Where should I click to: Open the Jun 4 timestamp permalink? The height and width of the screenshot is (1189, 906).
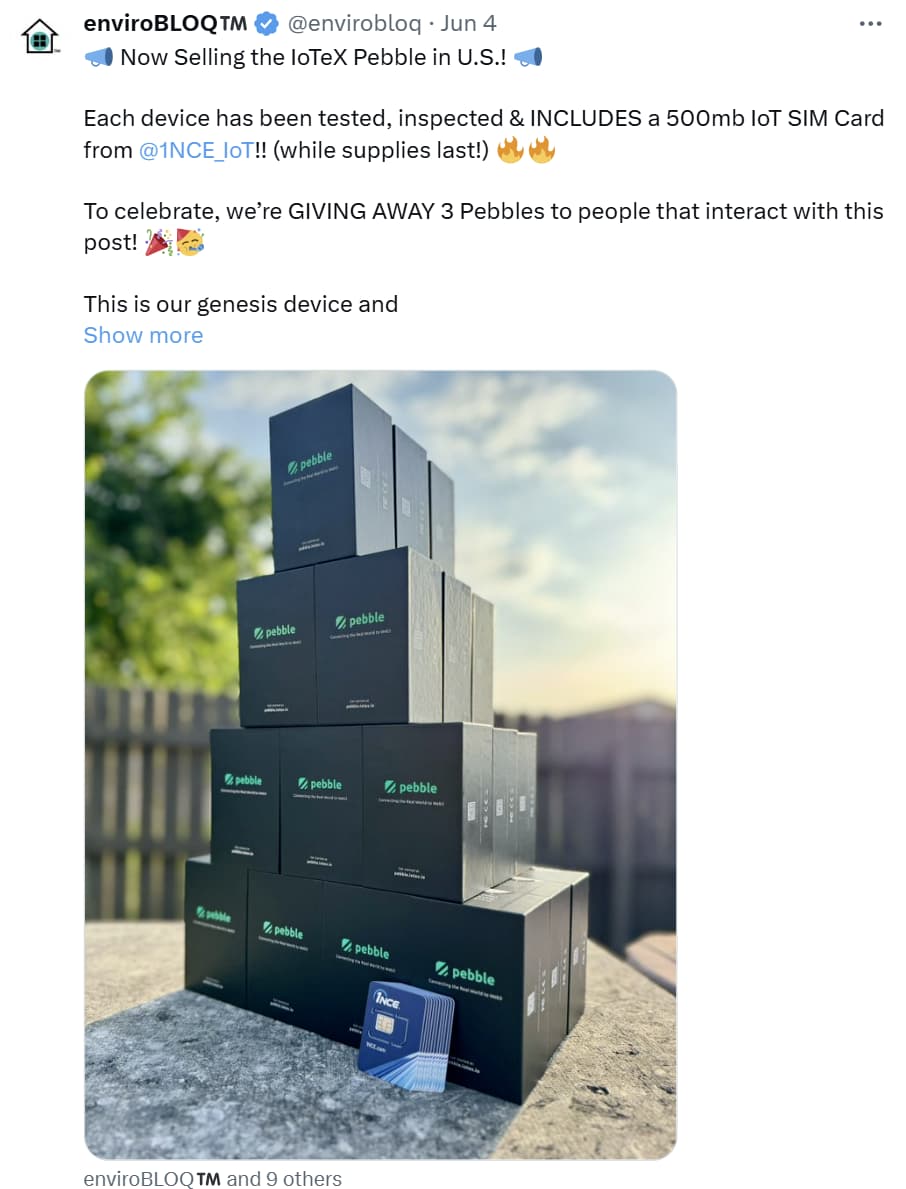[468, 24]
